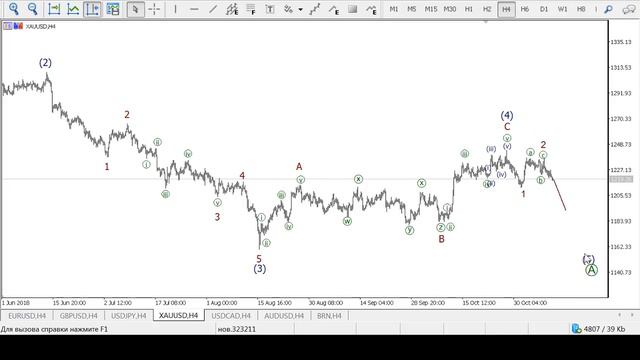640x360 pixels.
Task: Click the circled green A label
Action: point(591,270)
